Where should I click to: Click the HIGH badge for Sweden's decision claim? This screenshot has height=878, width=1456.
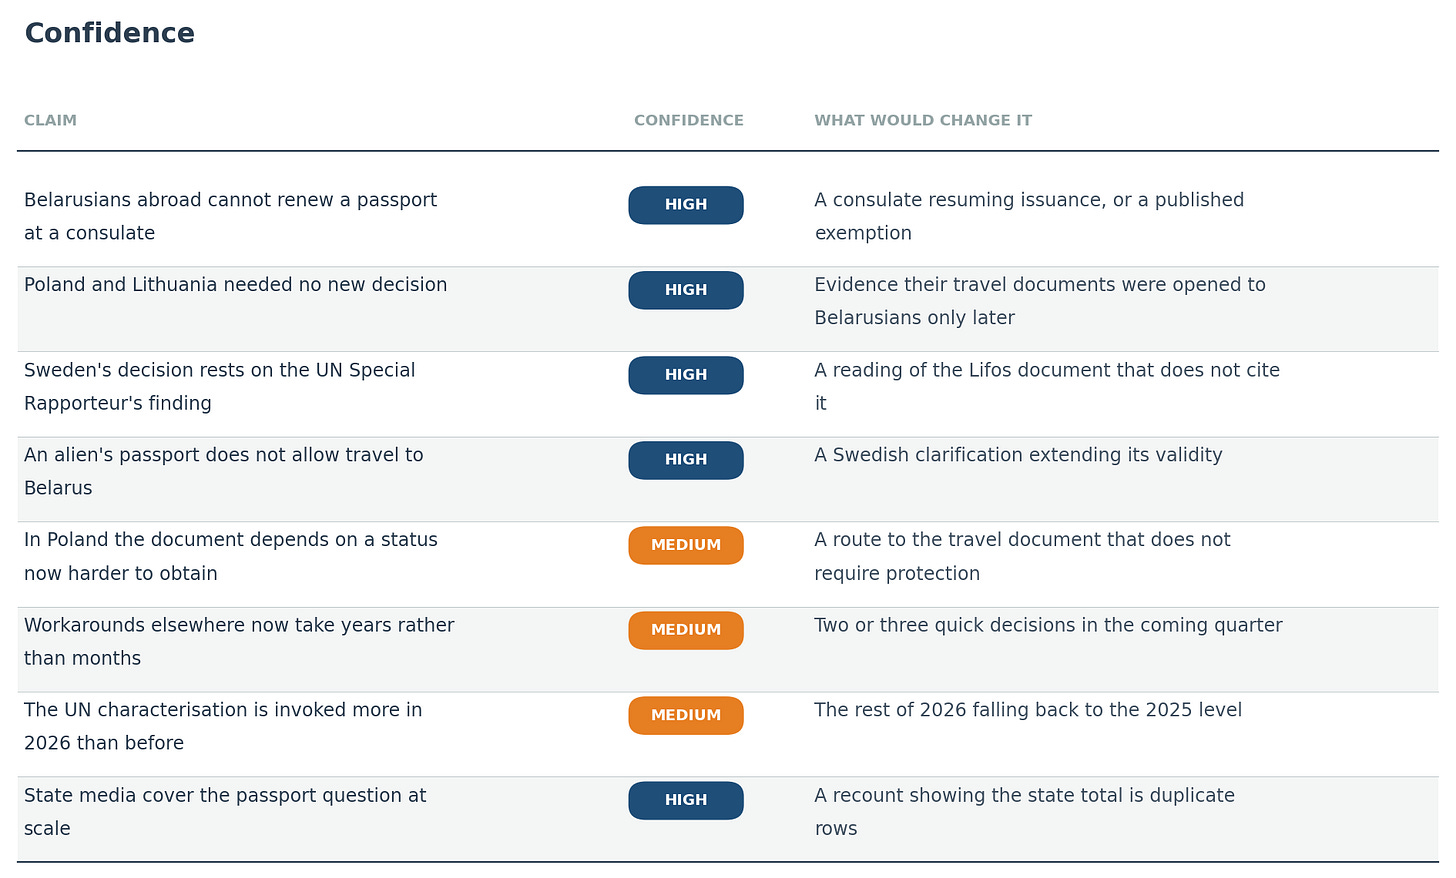coord(686,375)
